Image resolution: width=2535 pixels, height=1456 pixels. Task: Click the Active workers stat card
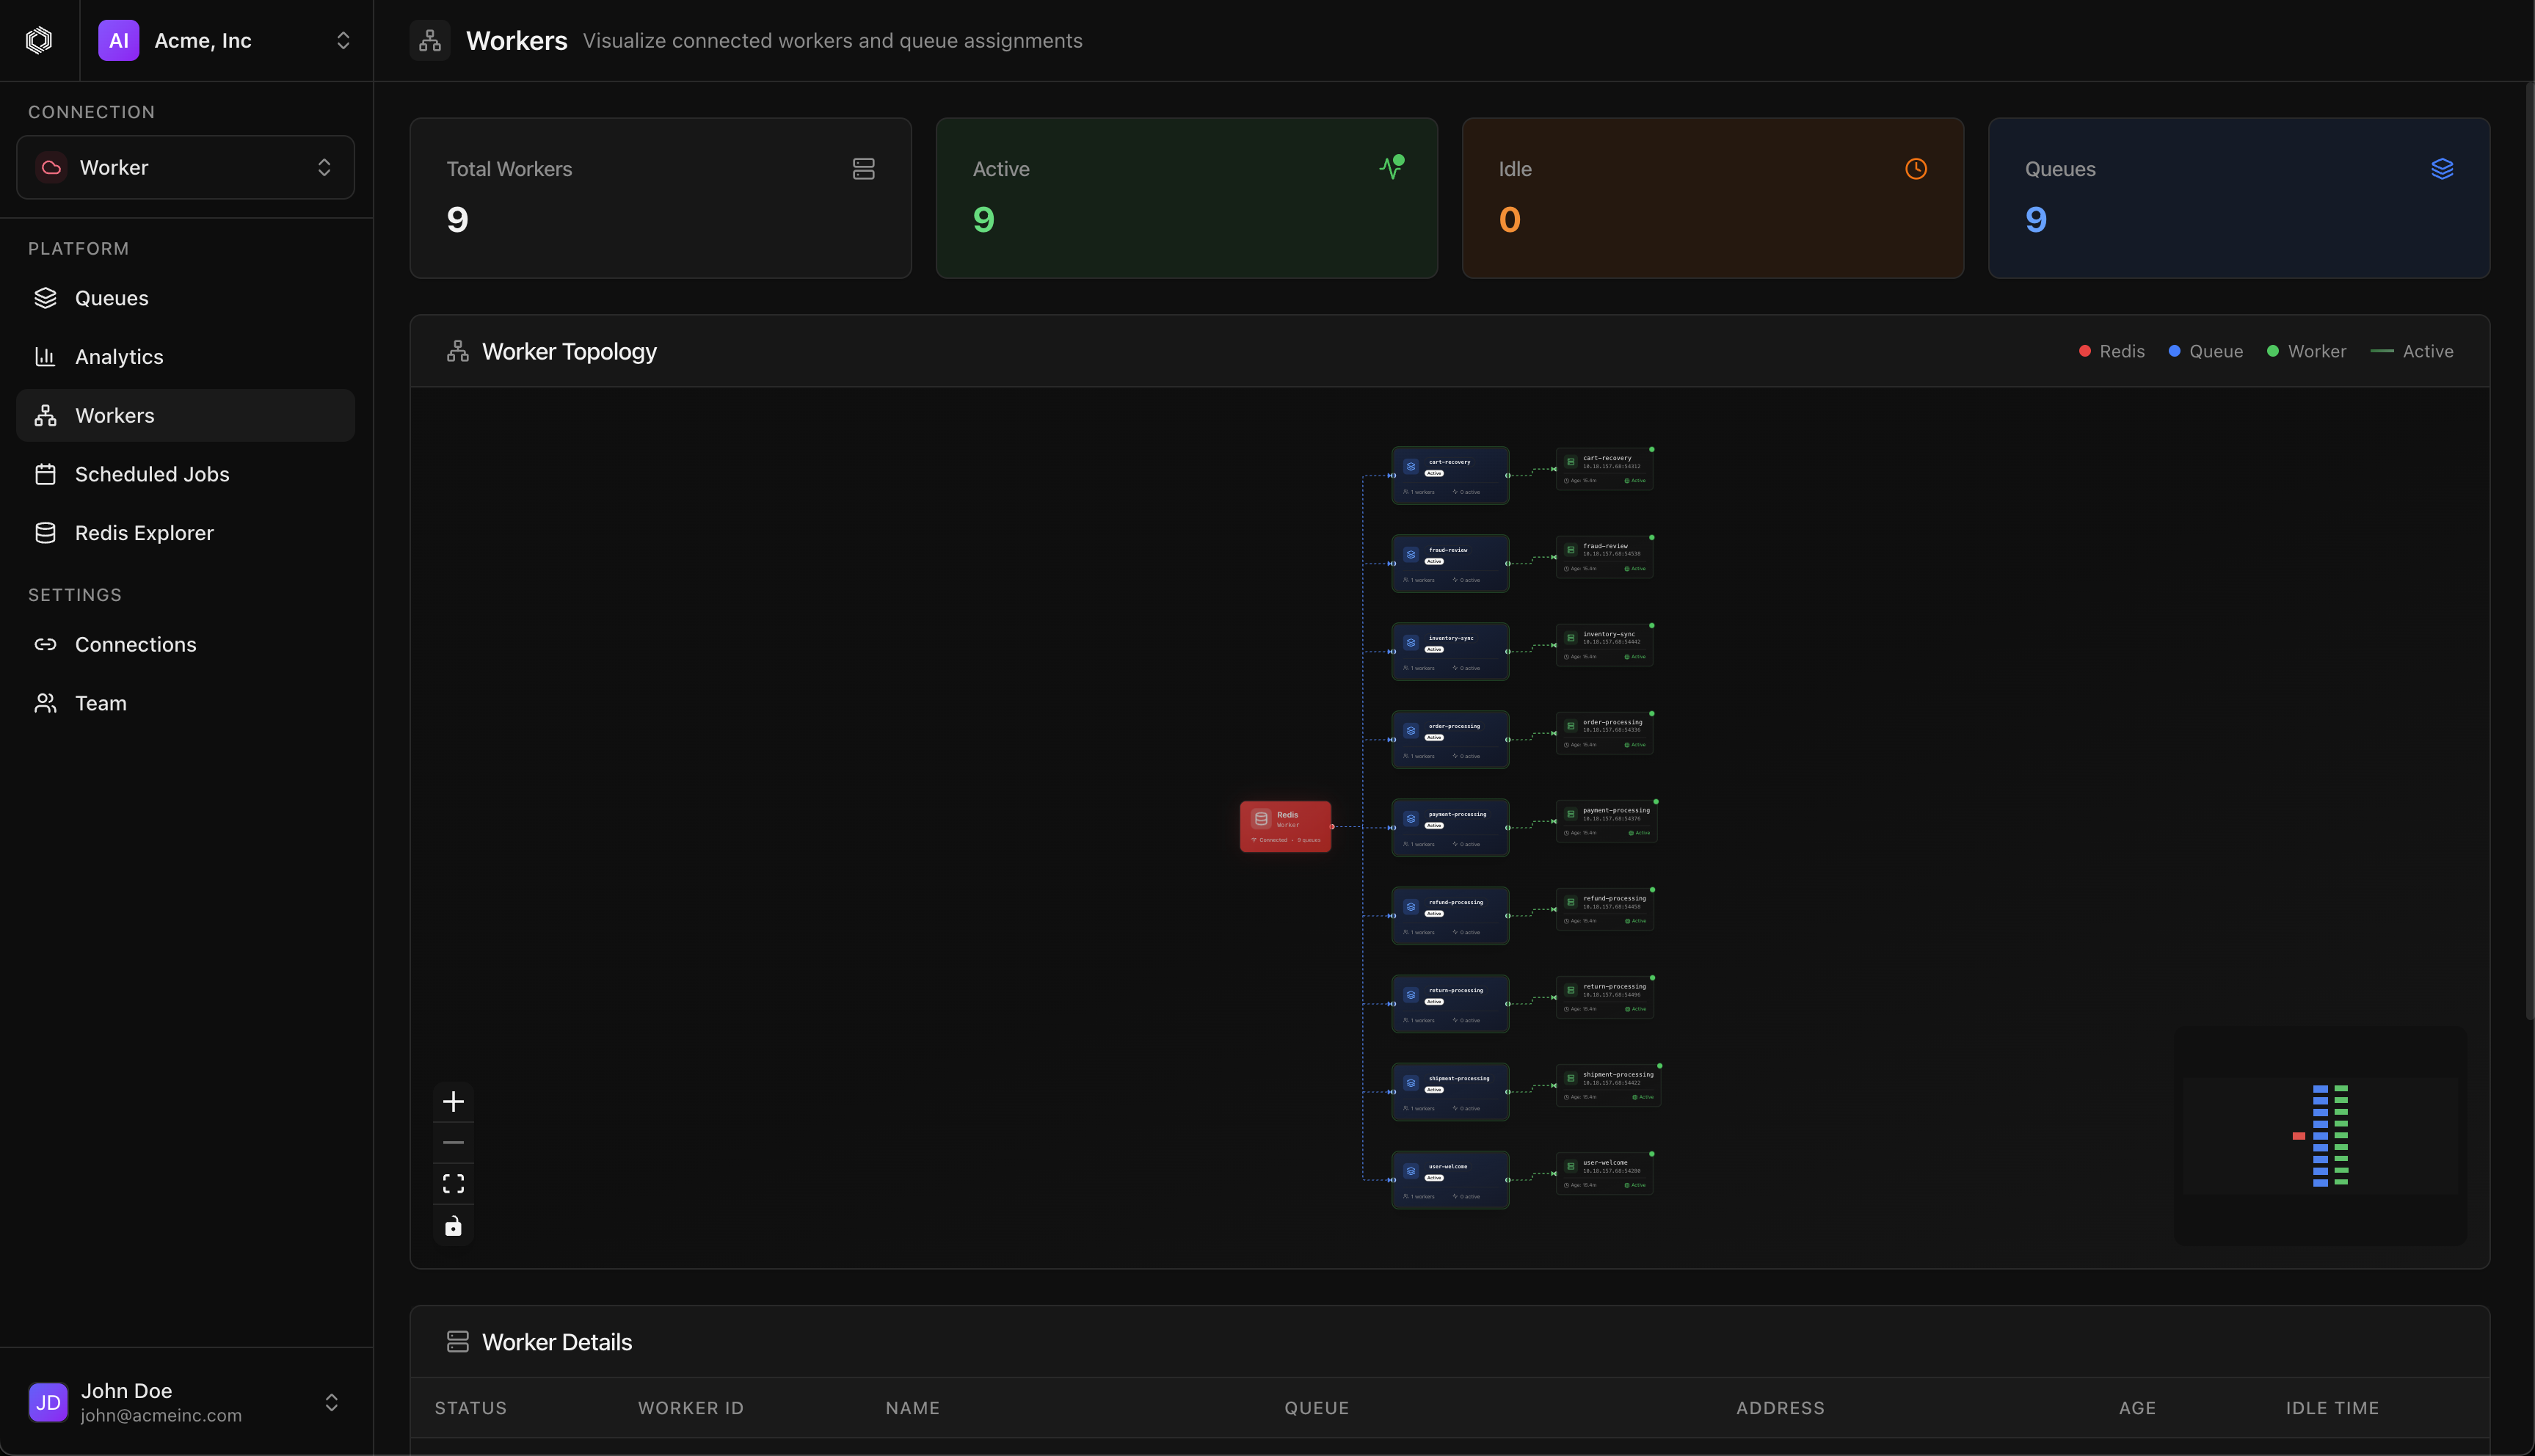1186,198
